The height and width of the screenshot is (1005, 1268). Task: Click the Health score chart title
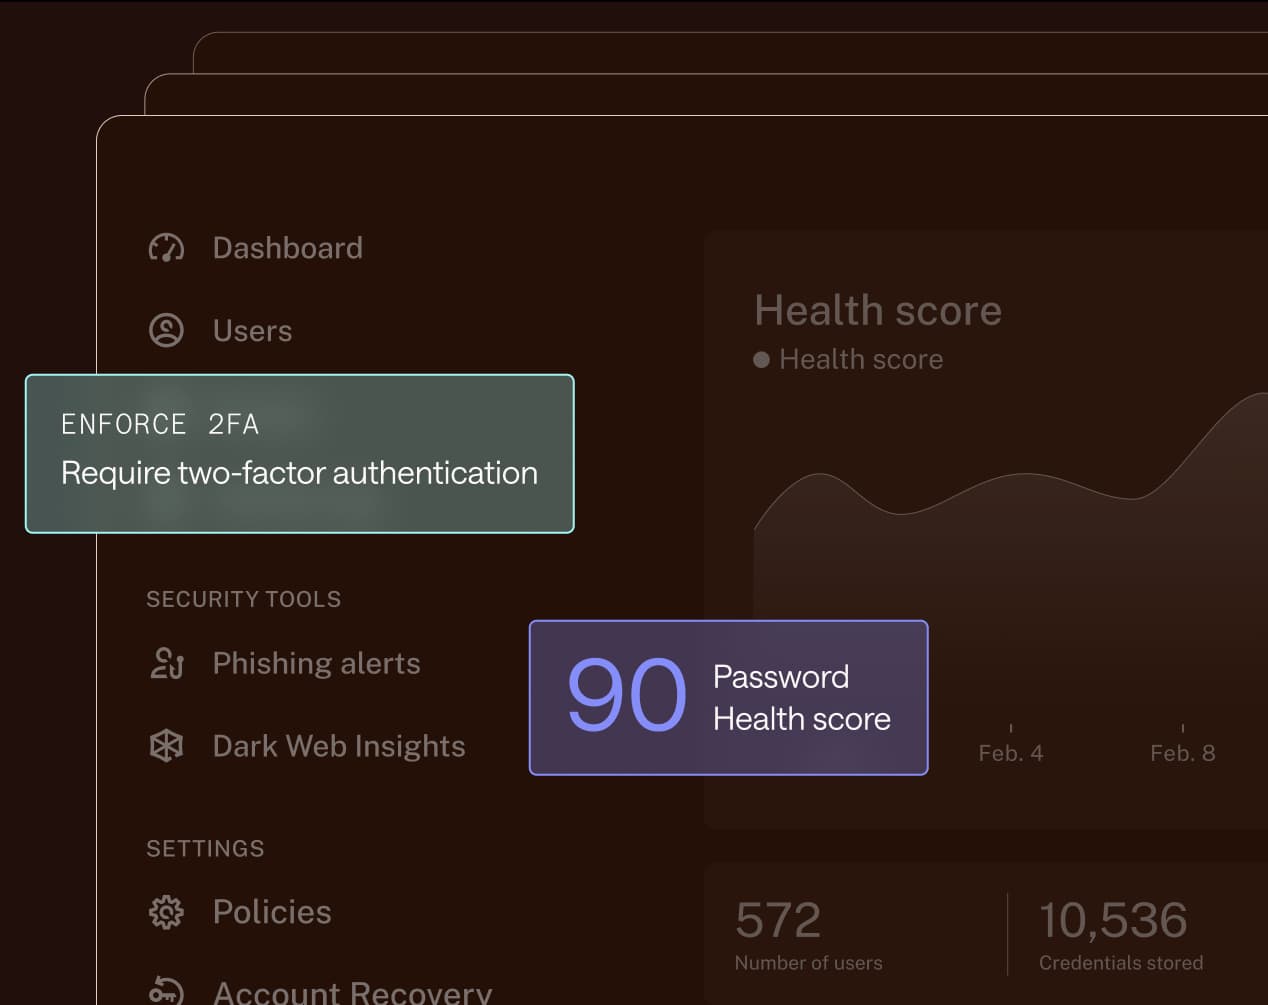click(877, 310)
